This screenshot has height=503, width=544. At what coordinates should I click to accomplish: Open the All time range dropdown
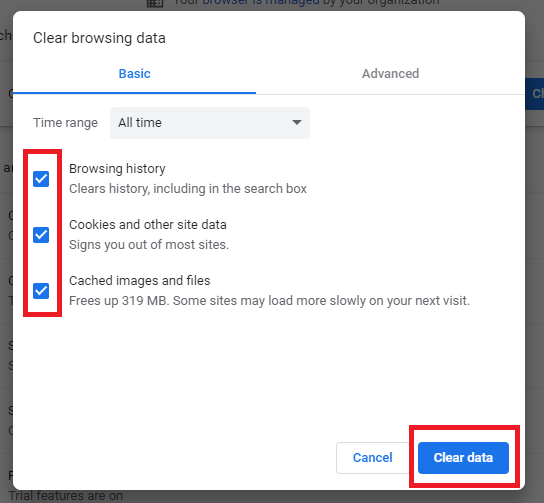tap(210, 123)
